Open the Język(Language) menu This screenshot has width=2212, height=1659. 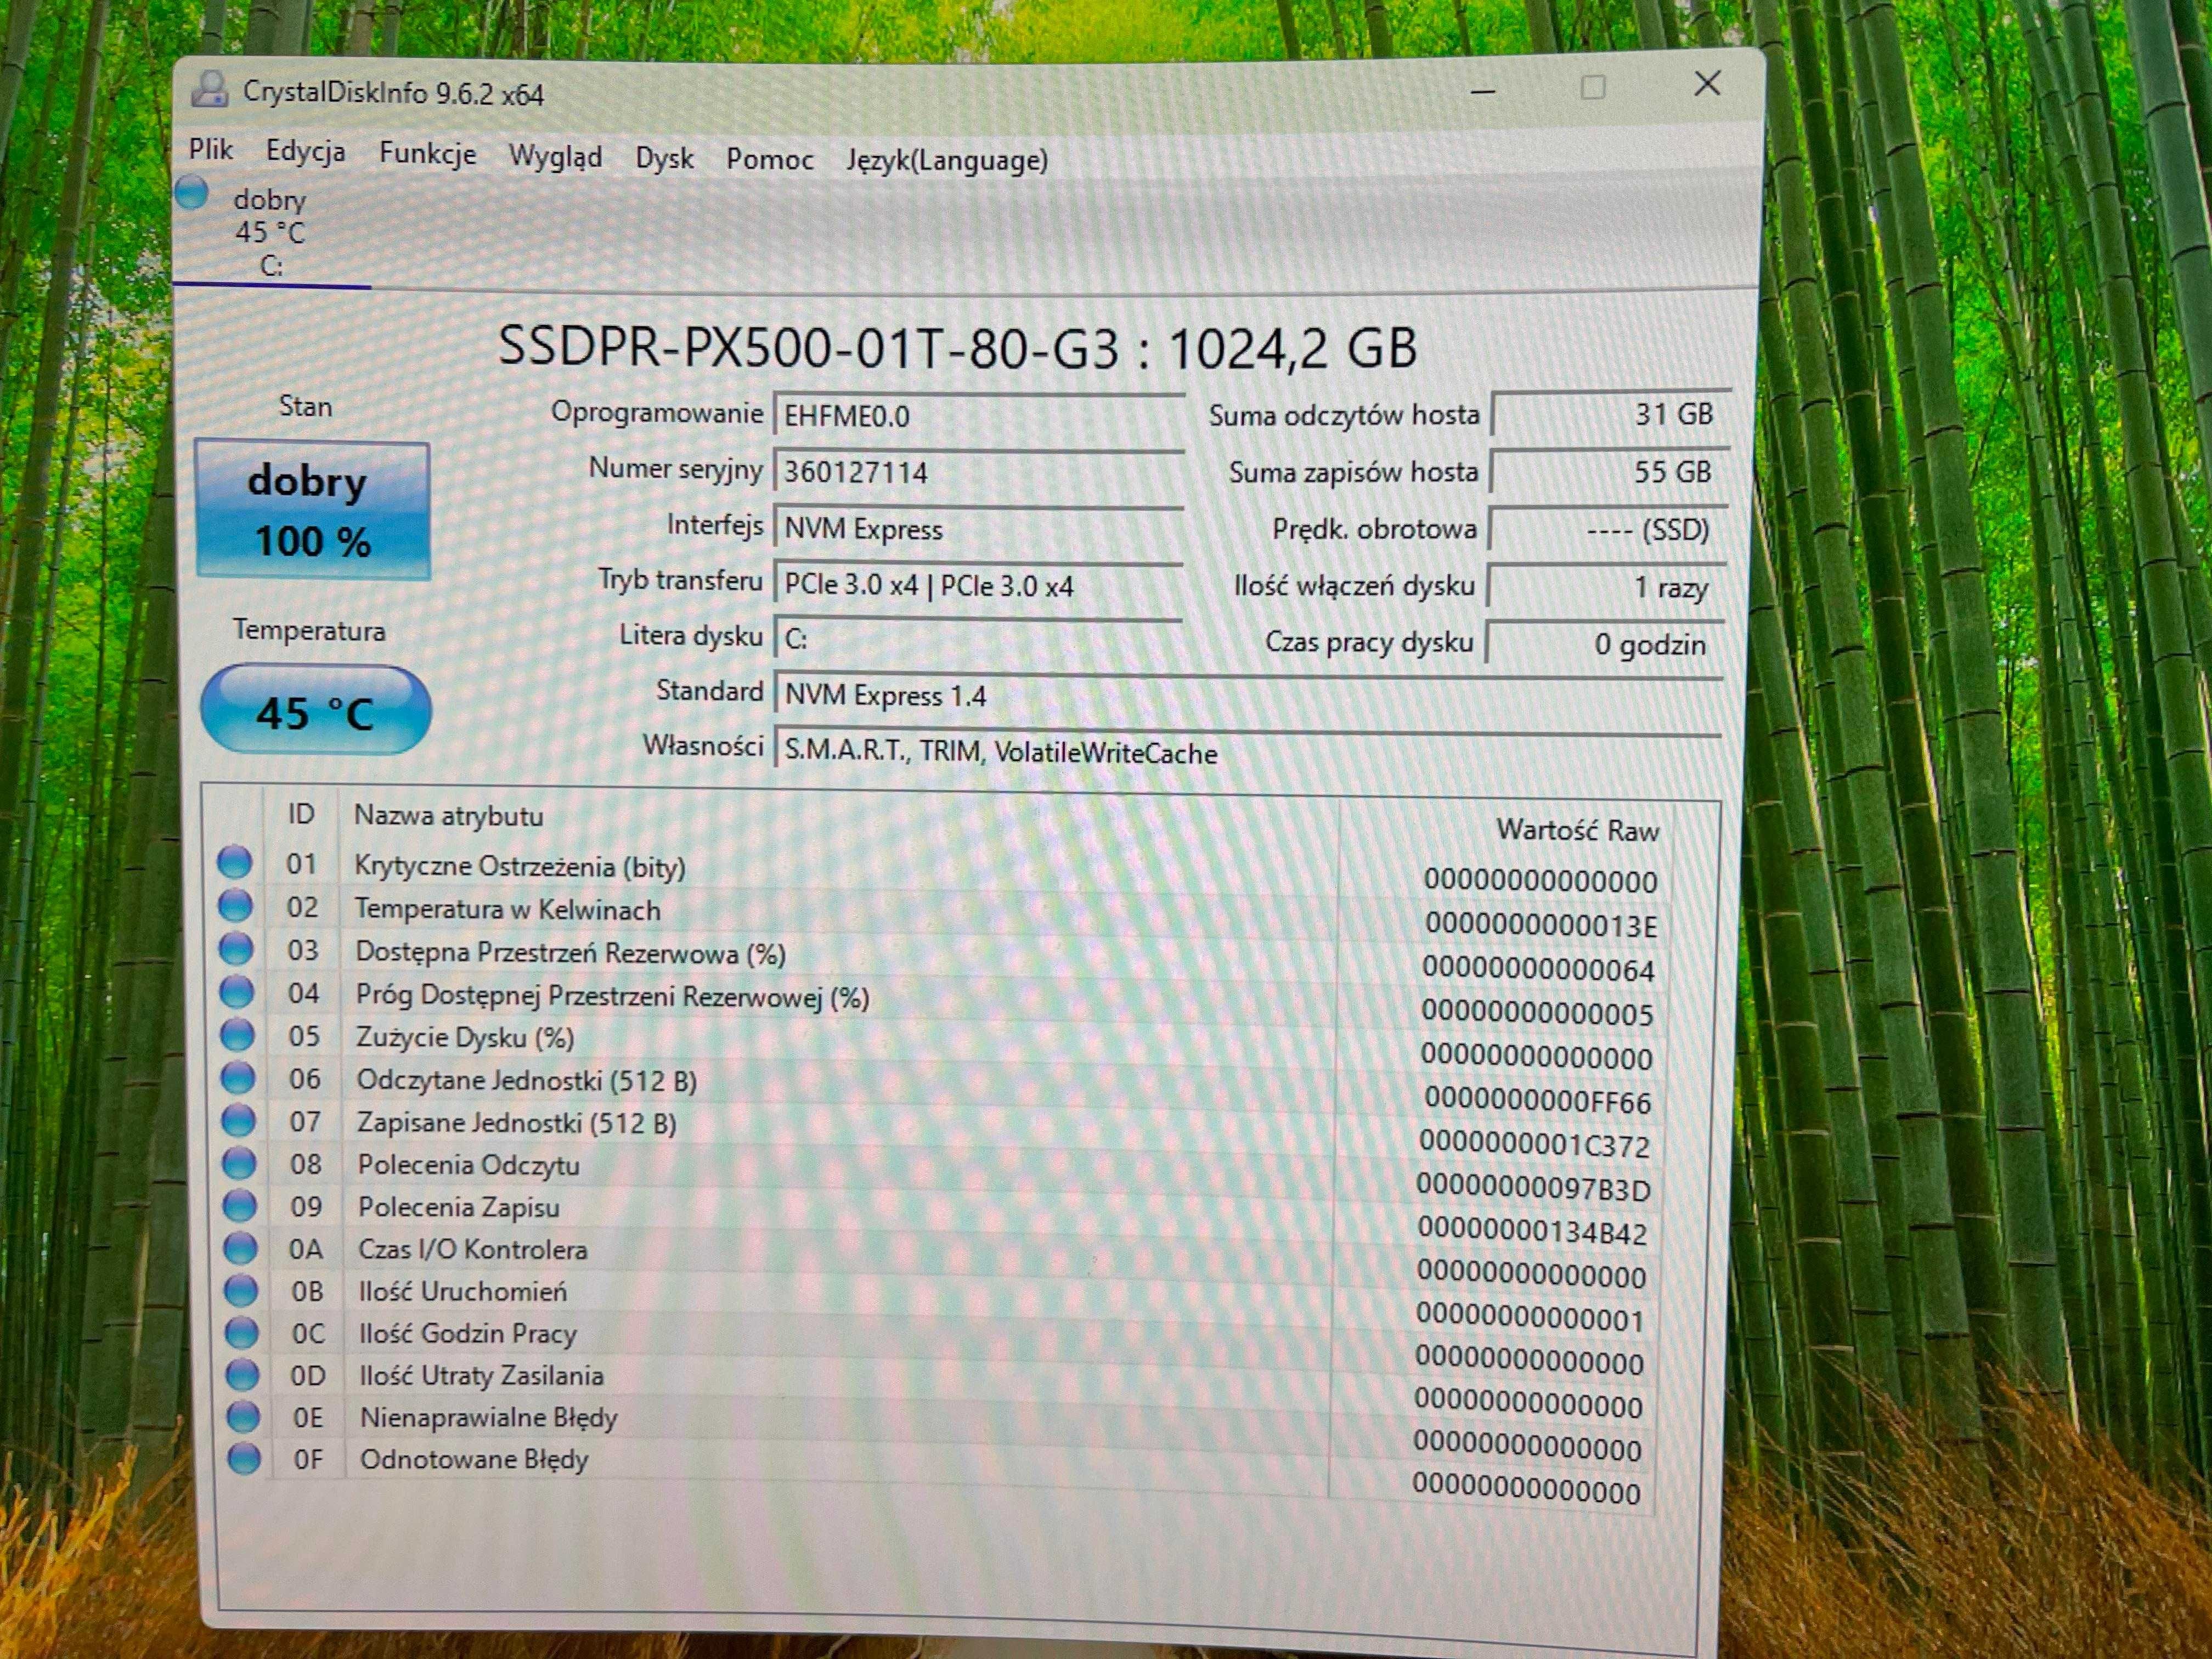pyautogui.click(x=947, y=160)
